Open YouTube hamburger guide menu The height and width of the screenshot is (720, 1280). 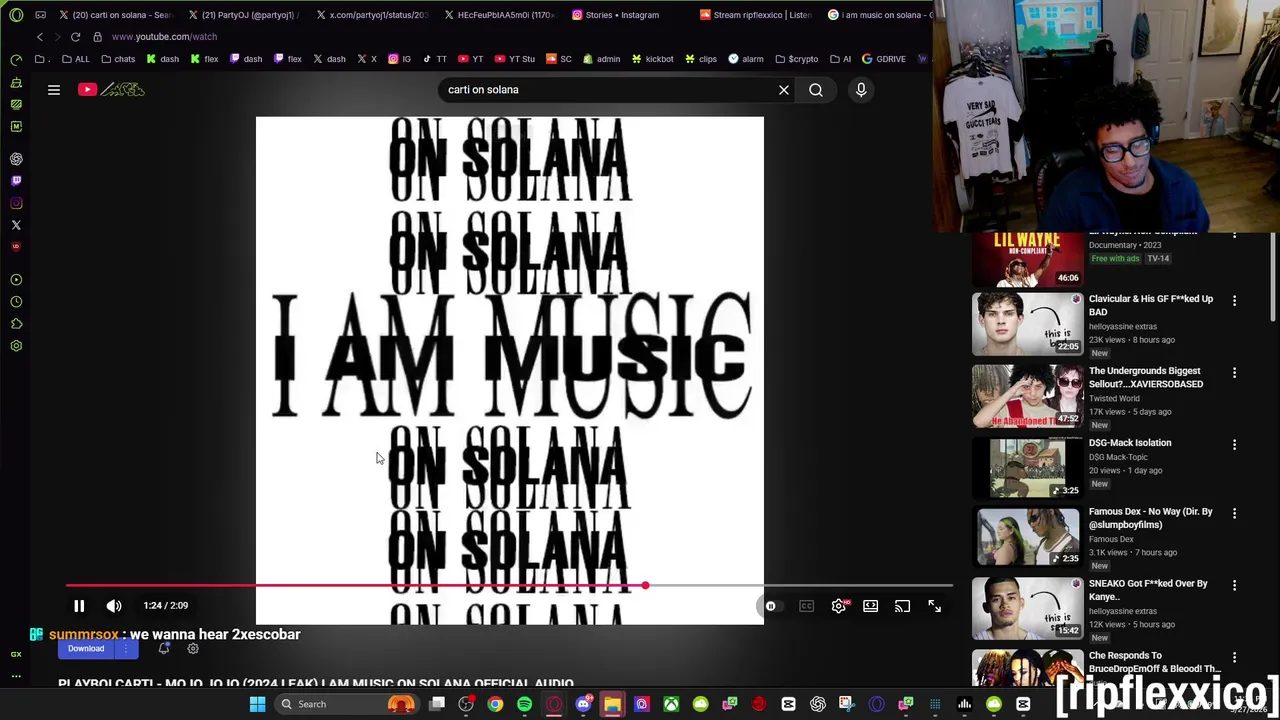pyautogui.click(x=54, y=90)
